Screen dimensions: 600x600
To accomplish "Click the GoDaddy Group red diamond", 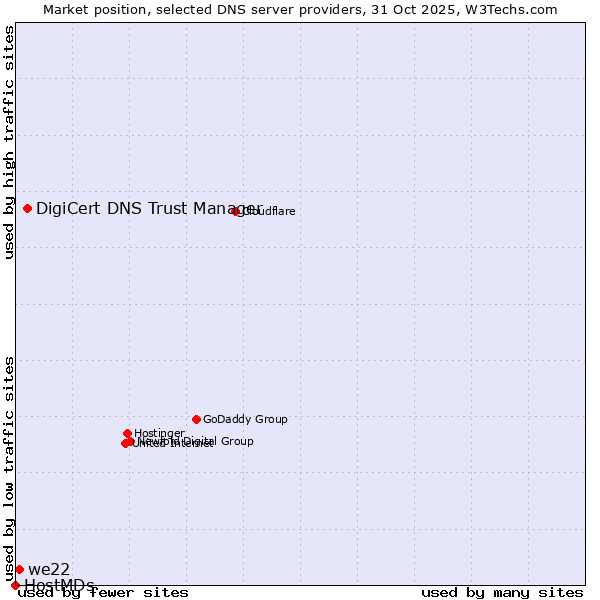I will tap(196, 419).
